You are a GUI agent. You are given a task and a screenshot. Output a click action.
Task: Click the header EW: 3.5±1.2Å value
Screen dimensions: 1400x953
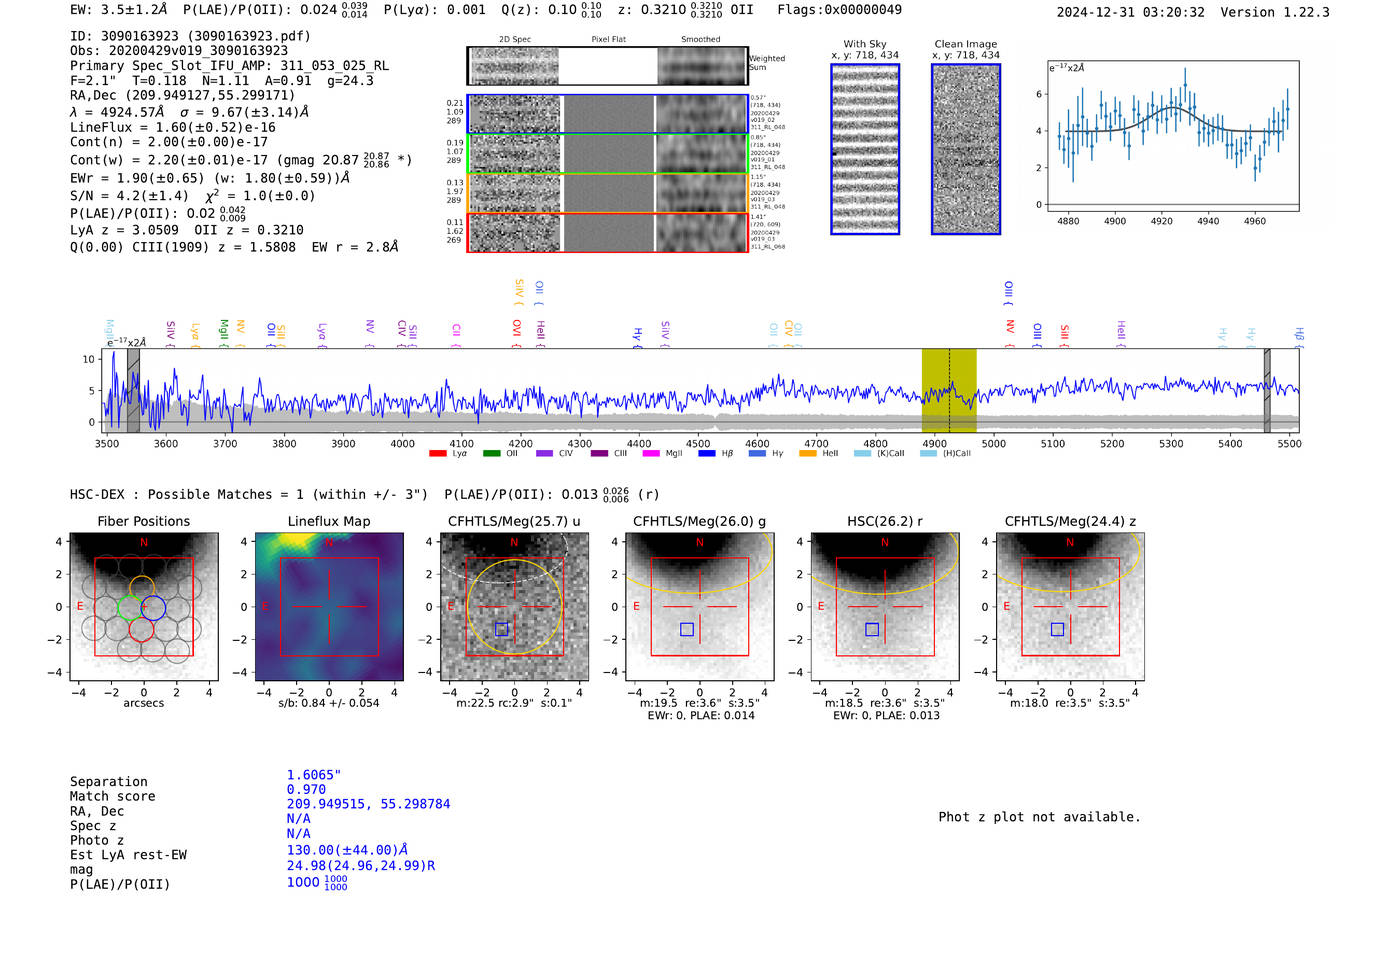point(119,10)
